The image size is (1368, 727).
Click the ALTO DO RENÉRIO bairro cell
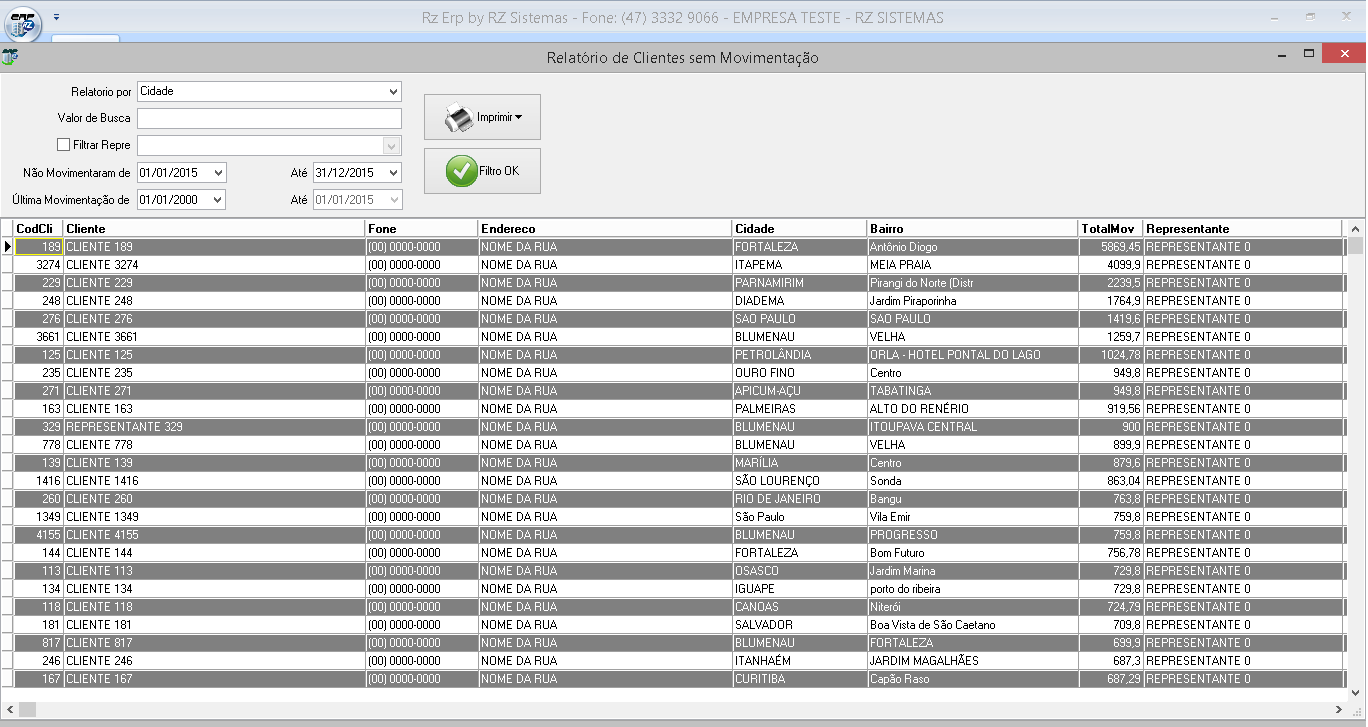point(973,409)
